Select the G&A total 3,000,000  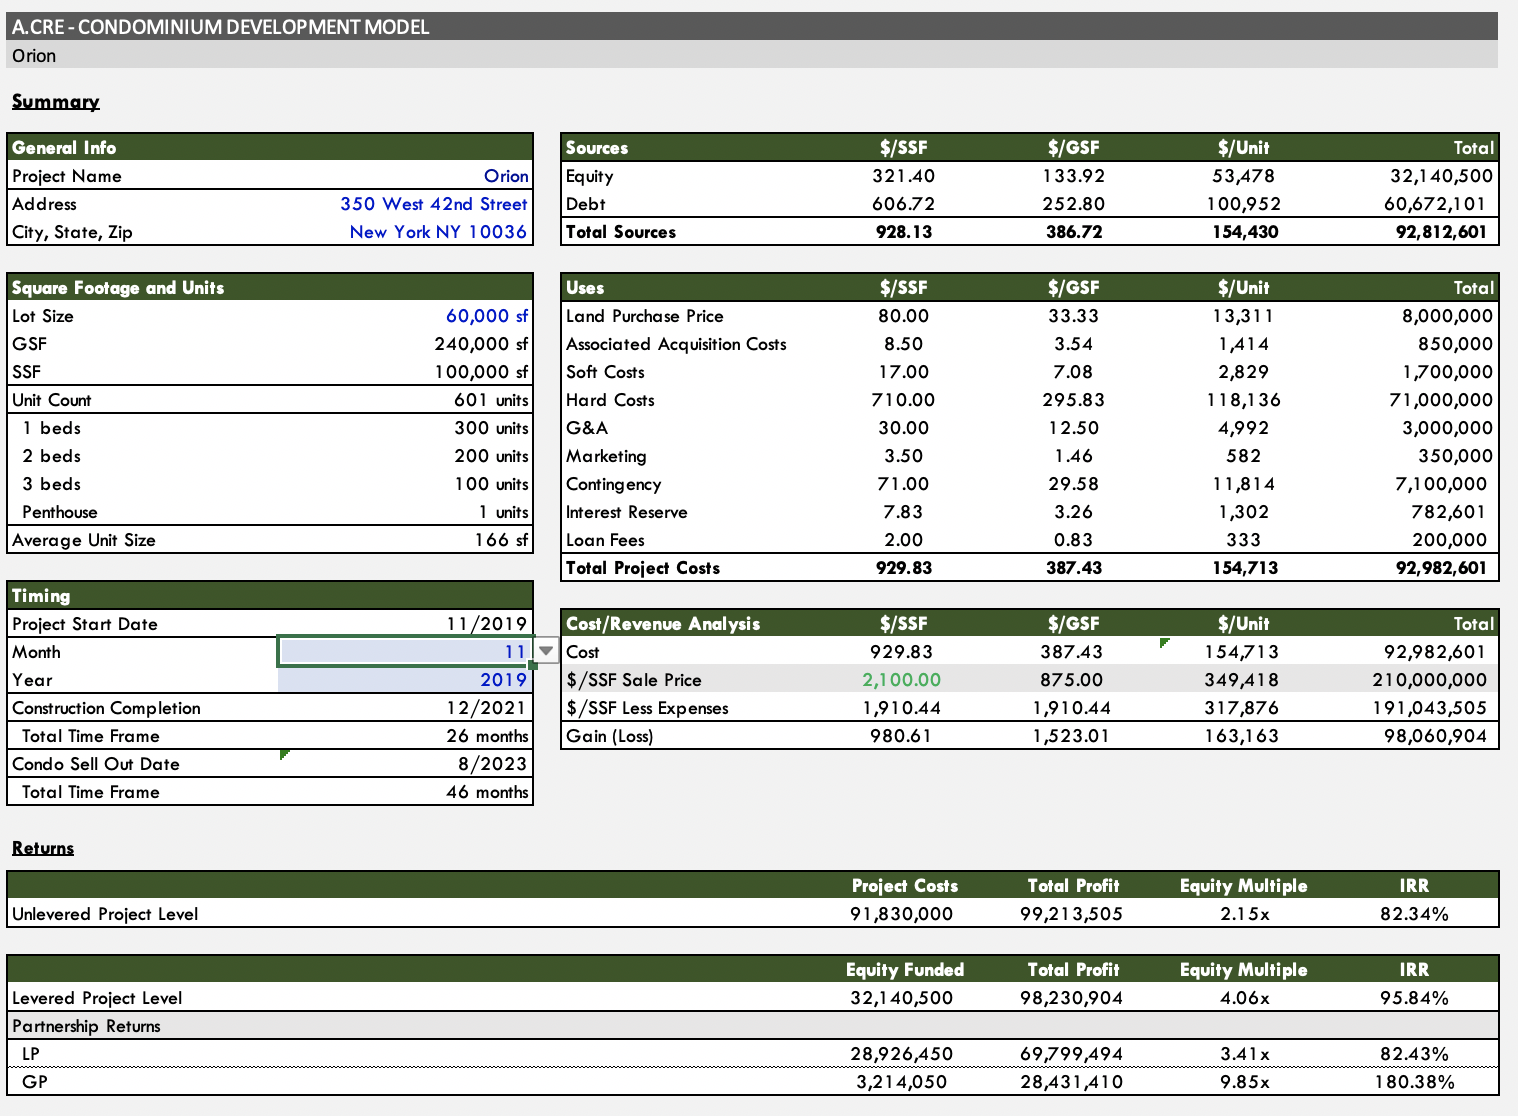[x=1447, y=428]
